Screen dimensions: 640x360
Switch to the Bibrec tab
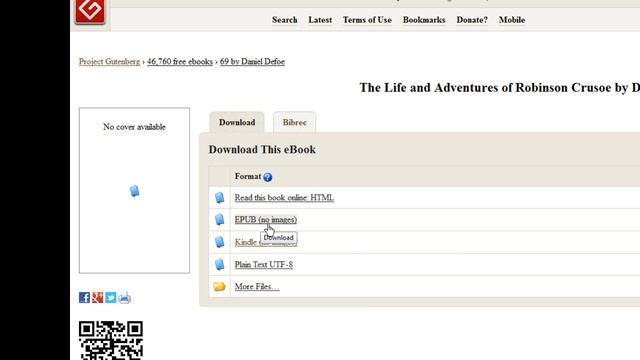[x=294, y=122]
